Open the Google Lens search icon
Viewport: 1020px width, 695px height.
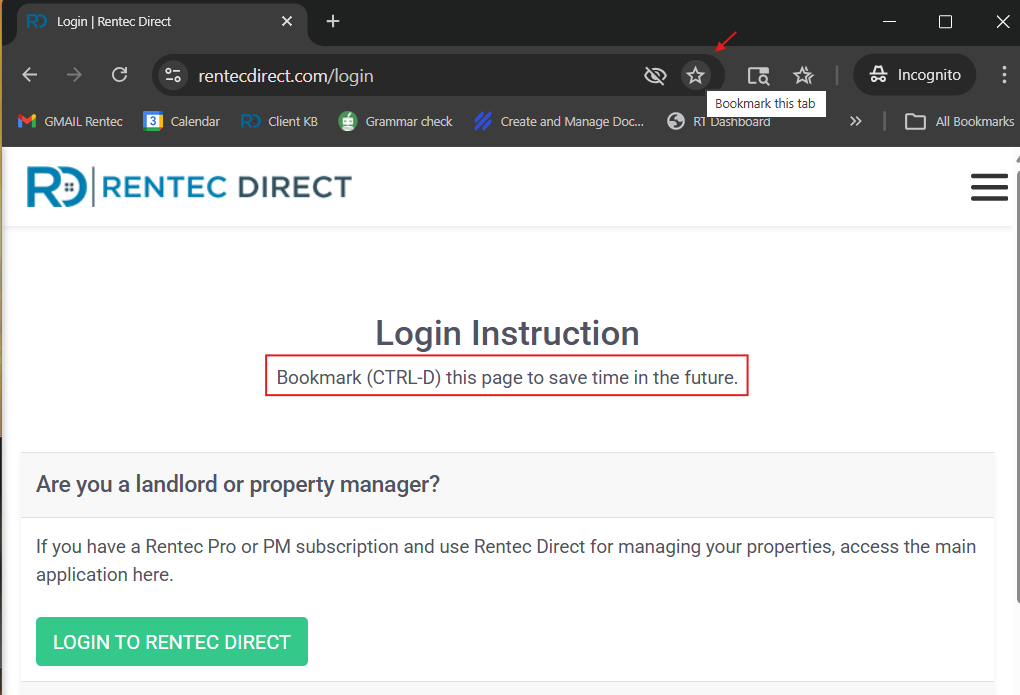point(758,75)
